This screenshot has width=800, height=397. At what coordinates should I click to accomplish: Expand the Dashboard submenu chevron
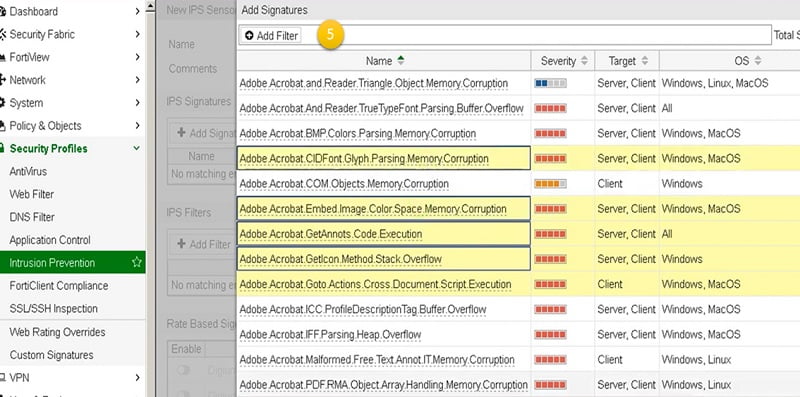click(137, 11)
